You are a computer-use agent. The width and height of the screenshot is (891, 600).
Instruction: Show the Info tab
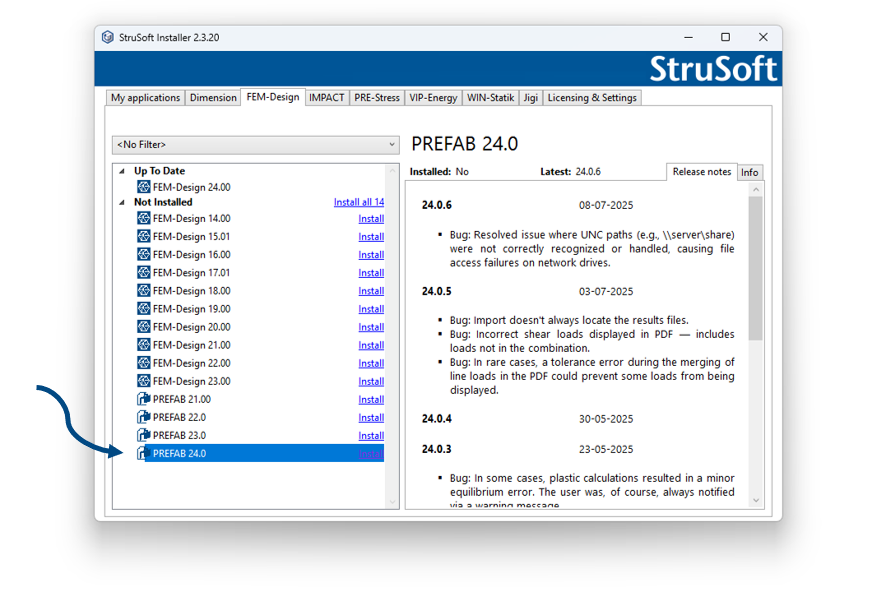pos(750,172)
